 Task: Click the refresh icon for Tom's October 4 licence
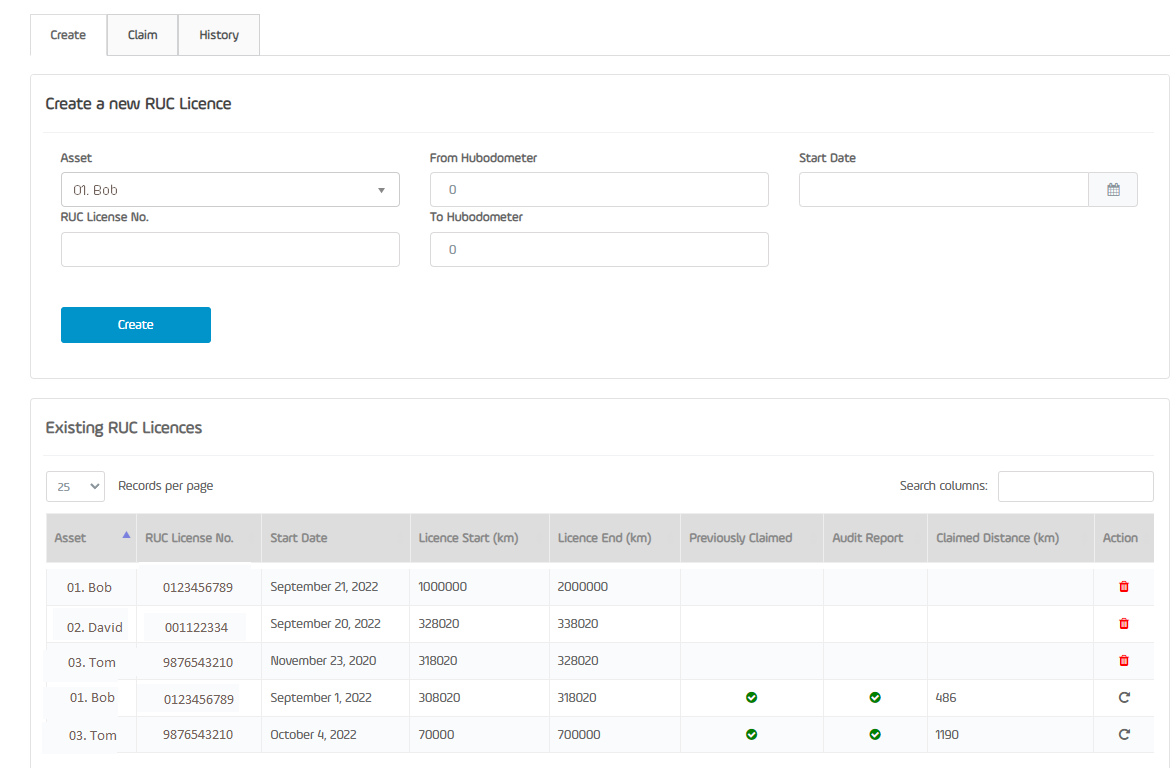[1123, 734]
